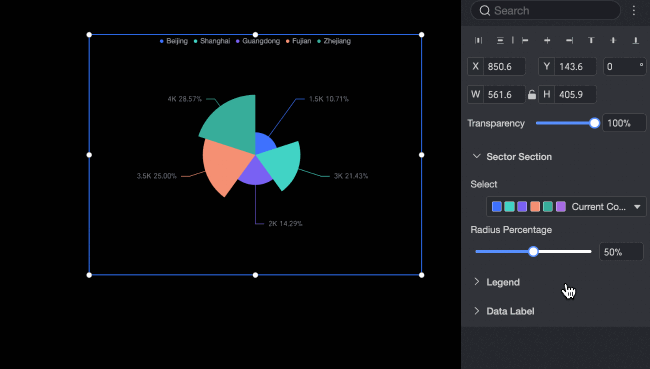This screenshot has width=650, height=369.
Task: Click the Y position input field
Action: [575, 66]
